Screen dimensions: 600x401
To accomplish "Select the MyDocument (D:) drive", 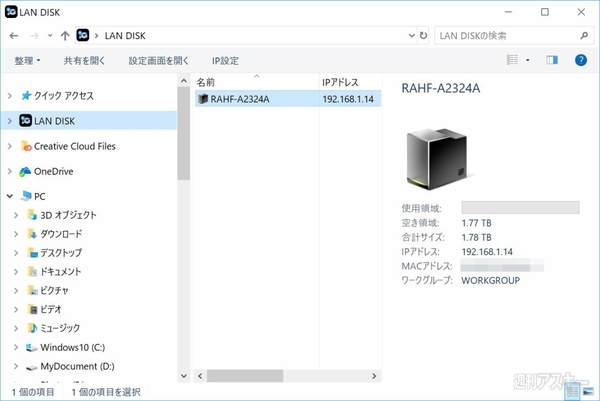I will (70, 367).
